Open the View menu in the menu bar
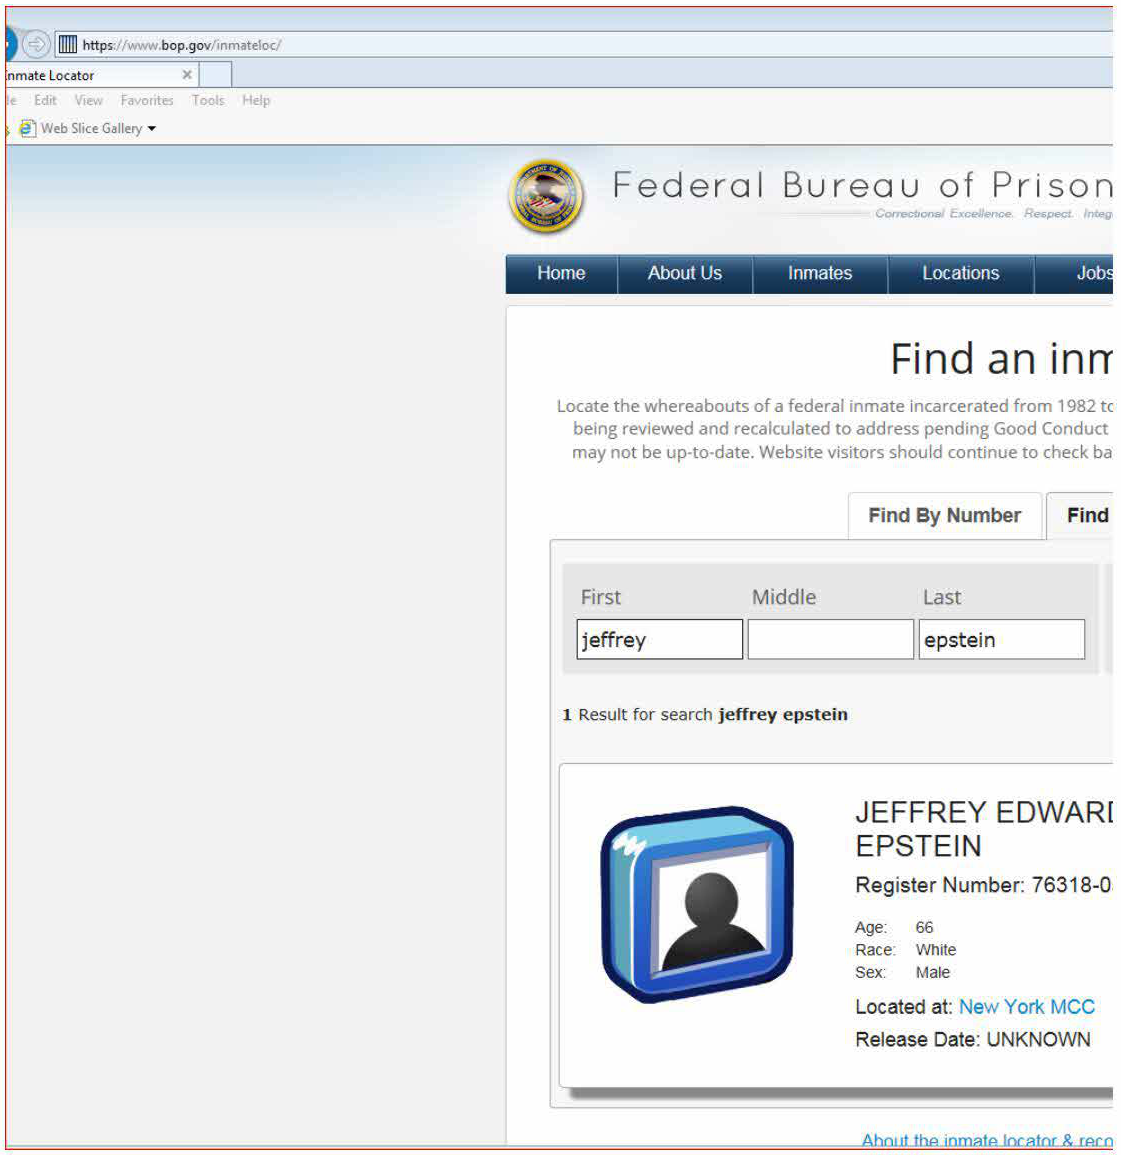 (88, 100)
